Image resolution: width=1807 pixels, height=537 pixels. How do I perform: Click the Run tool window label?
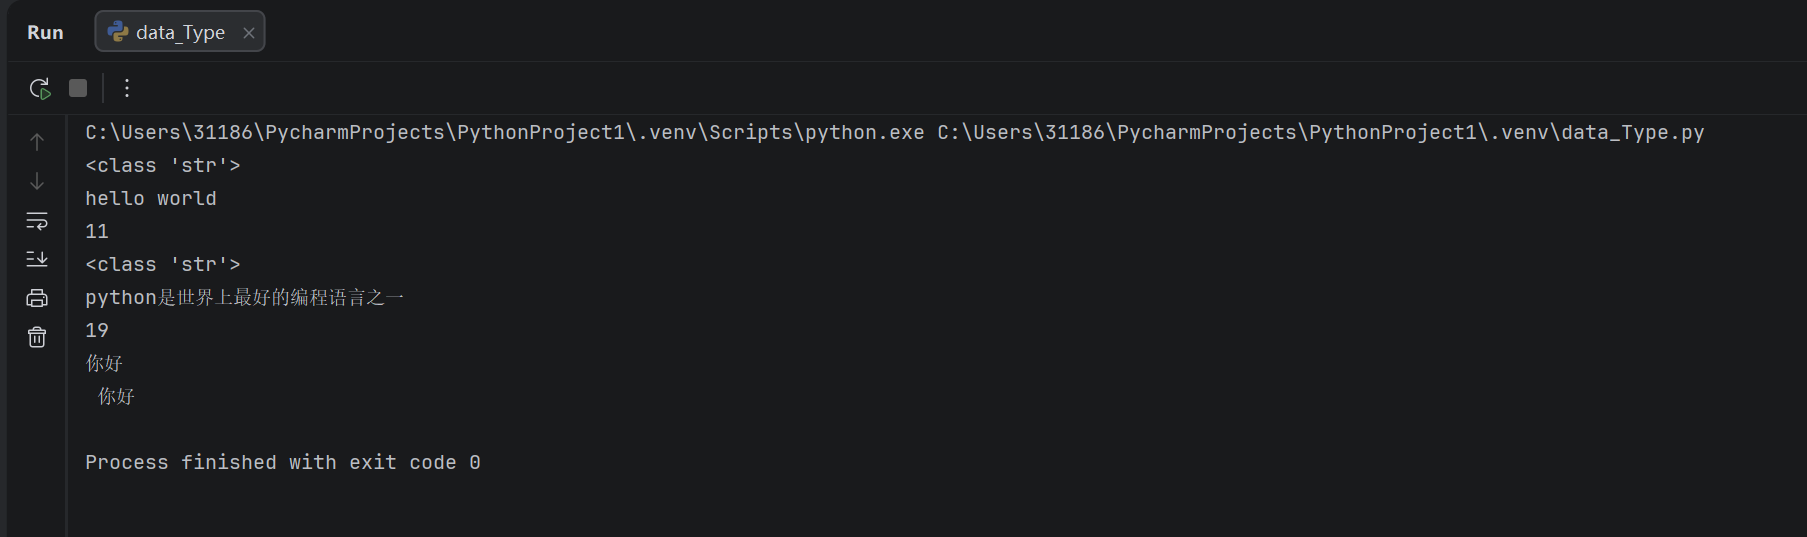pyautogui.click(x=45, y=32)
